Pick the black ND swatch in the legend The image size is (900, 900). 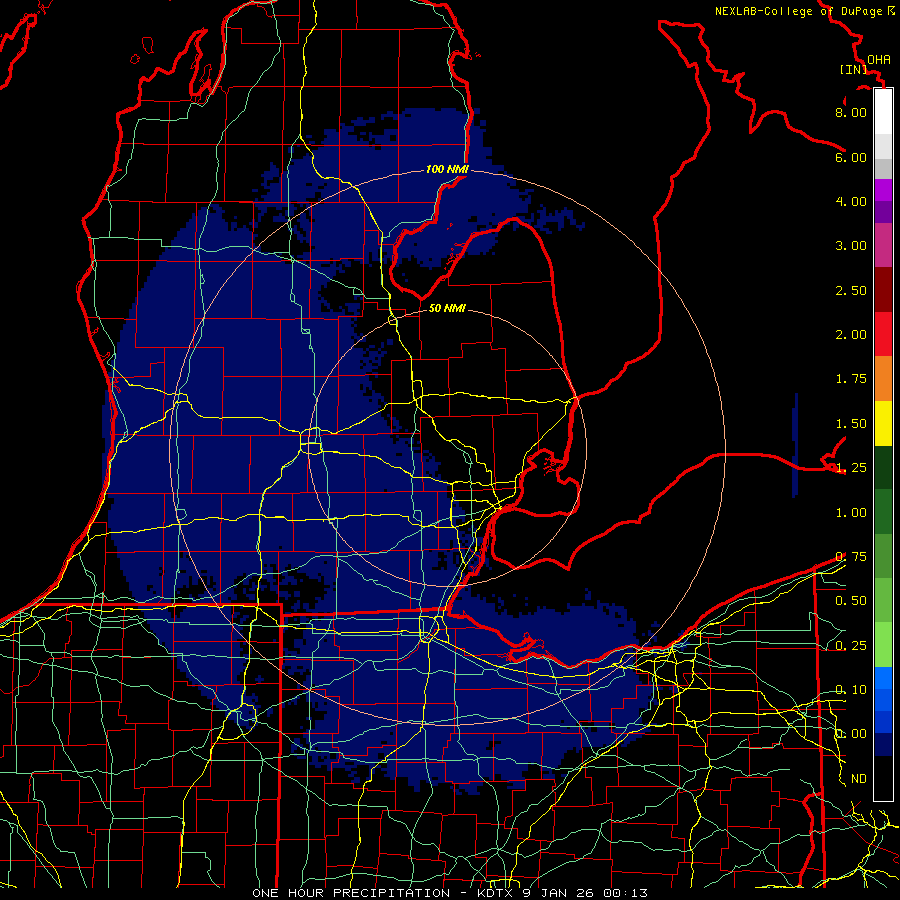[883, 778]
